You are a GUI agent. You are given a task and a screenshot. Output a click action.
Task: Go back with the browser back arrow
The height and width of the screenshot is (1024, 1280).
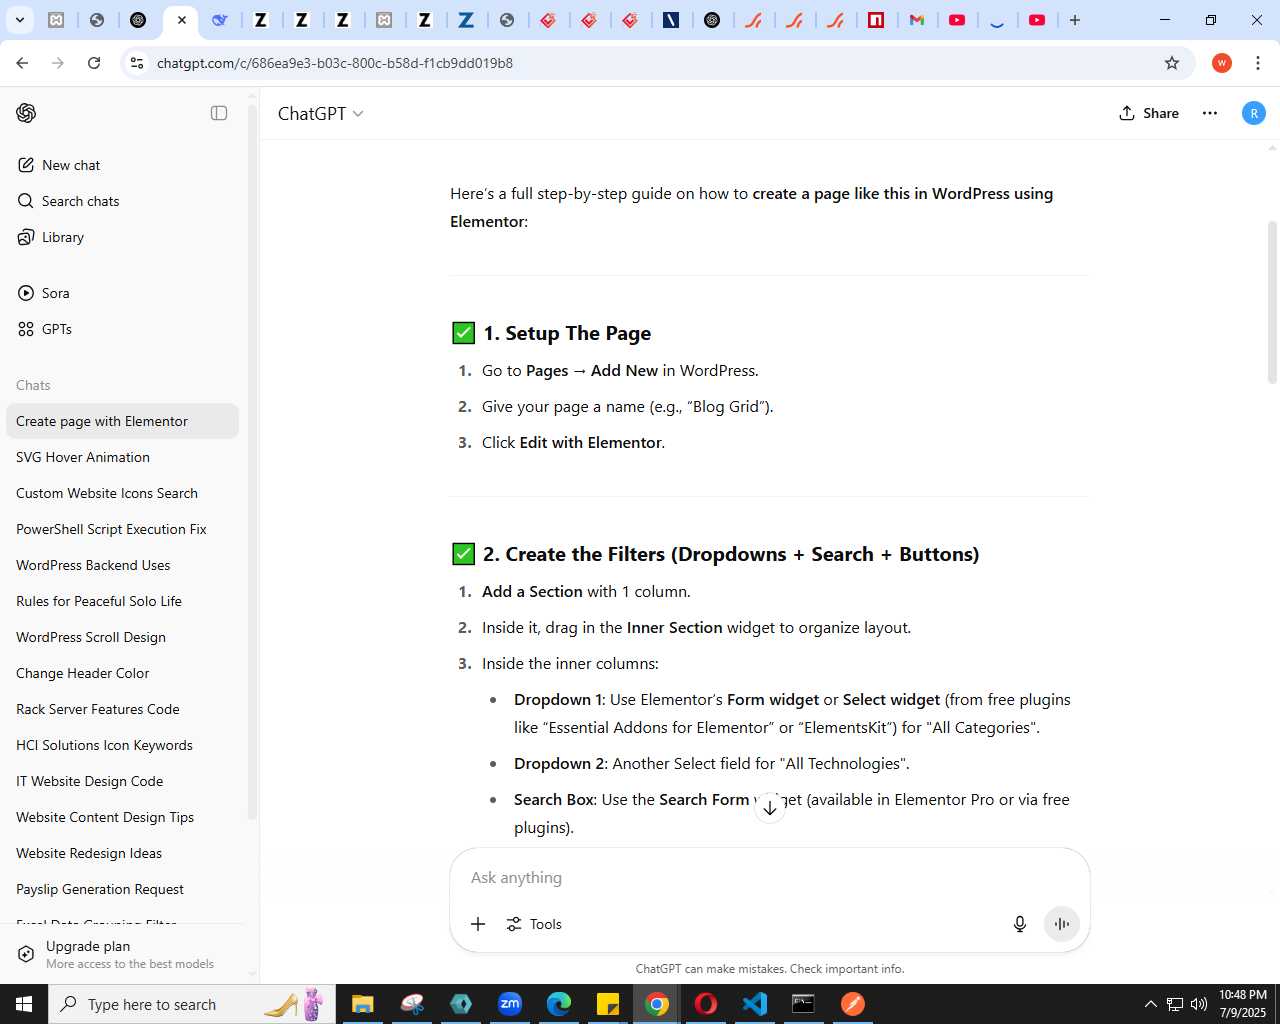click(22, 63)
